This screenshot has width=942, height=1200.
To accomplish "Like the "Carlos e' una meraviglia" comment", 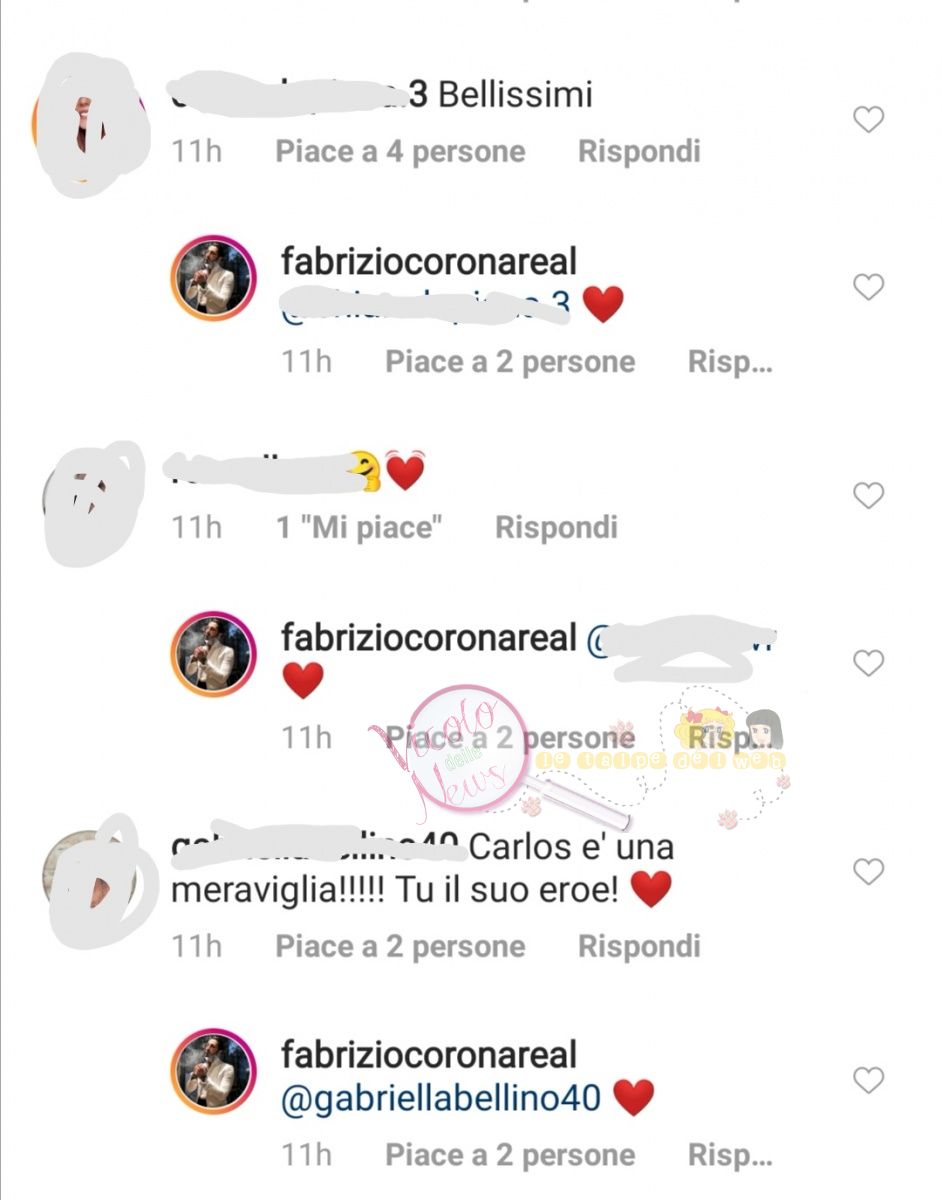I will click(x=868, y=872).
